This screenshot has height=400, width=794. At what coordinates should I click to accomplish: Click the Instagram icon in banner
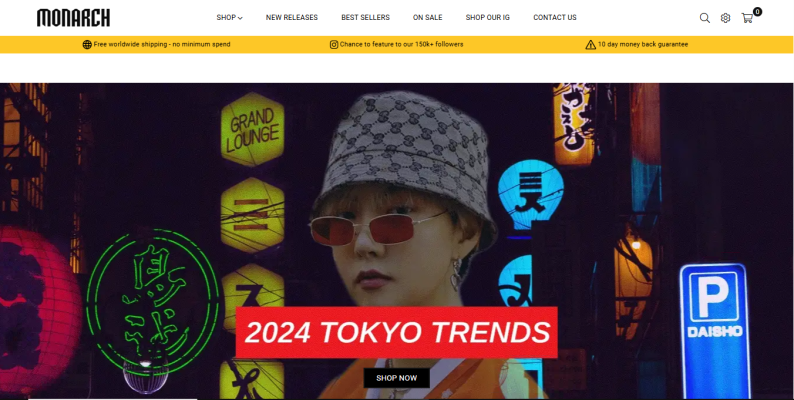(334, 45)
